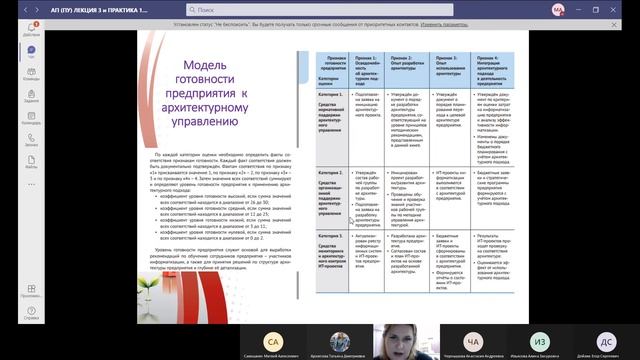The height and width of the screenshot is (360, 640).
Task: Open the Assignments (Задания) section
Action: coord(31,96)
